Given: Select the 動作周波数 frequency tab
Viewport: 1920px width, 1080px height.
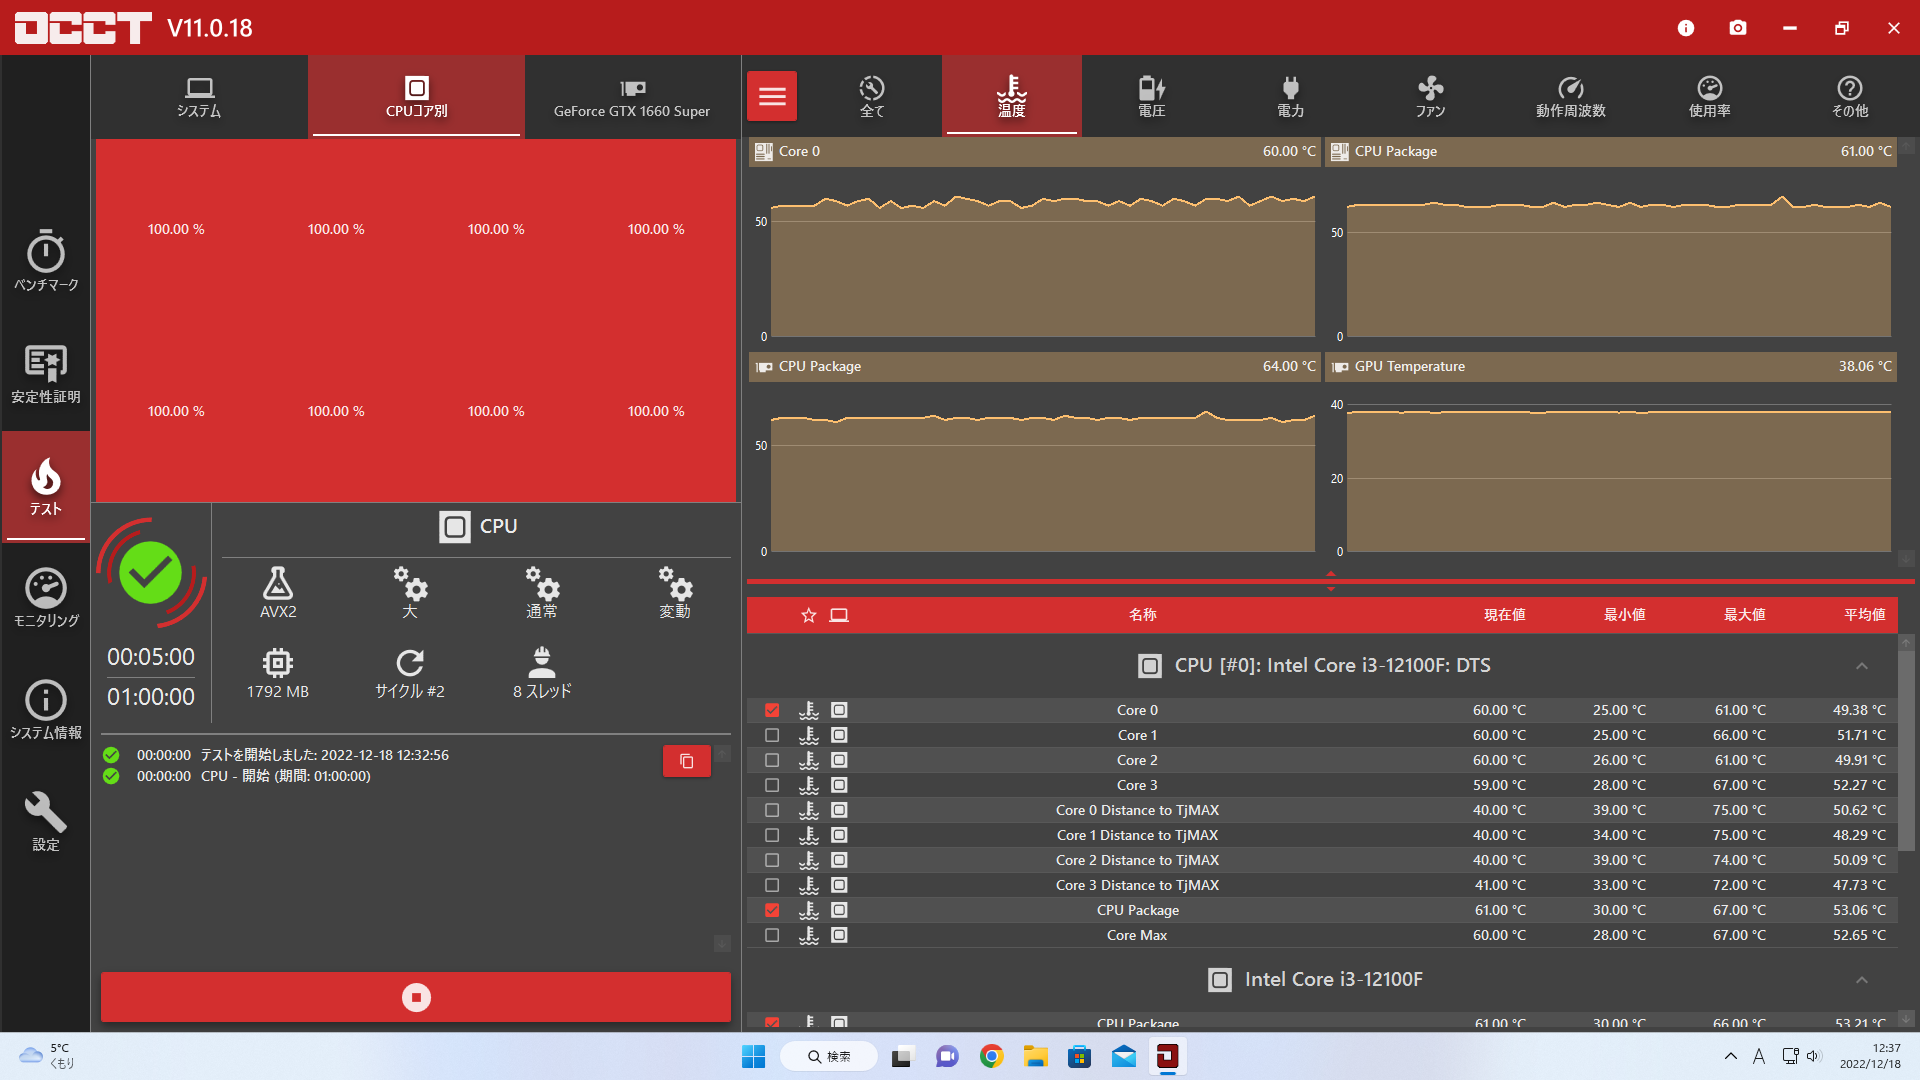Looking at the screenshot, I should click(1571, 96).
